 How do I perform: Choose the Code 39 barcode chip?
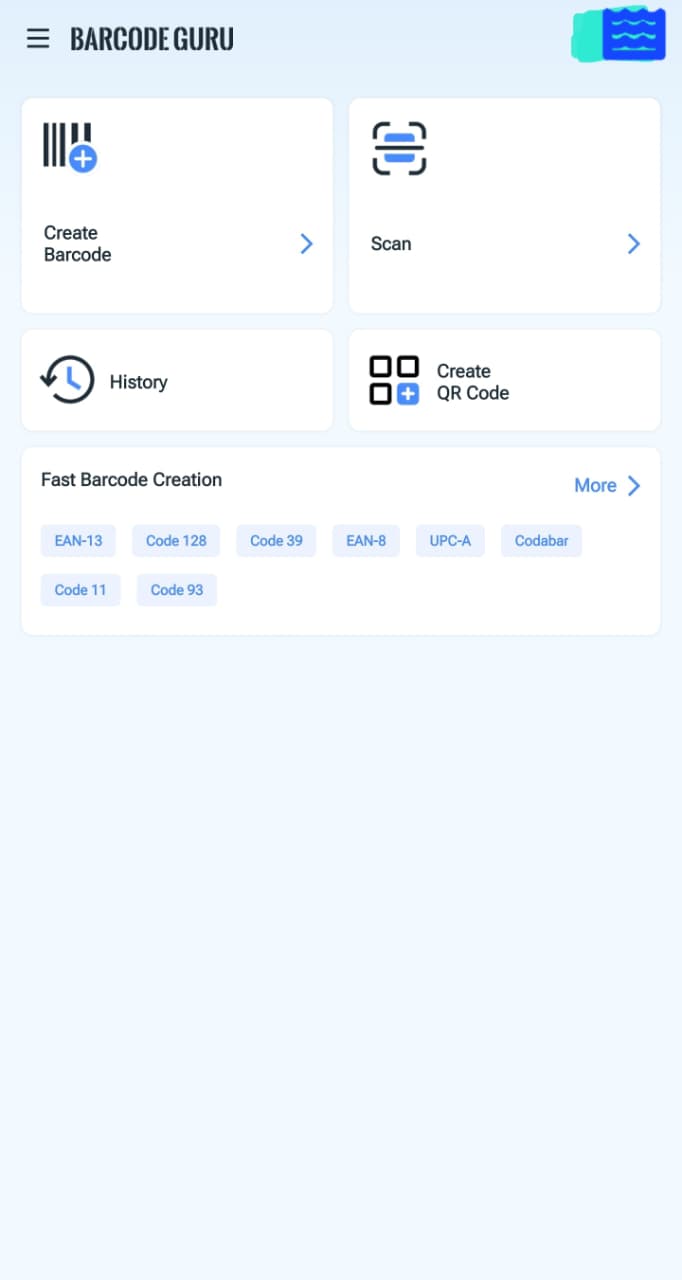tap(276, 541)
